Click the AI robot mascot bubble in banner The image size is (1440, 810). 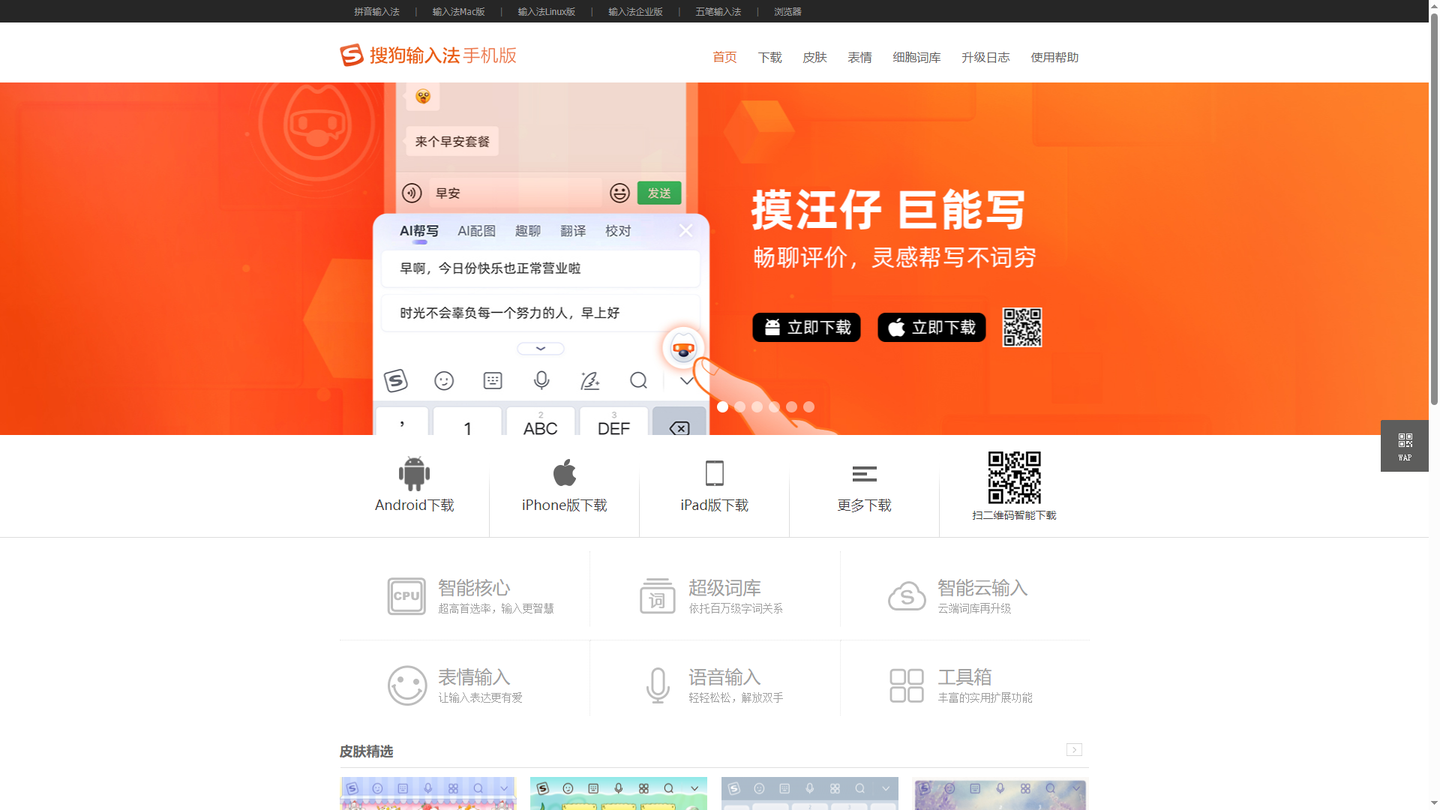[x=684, y=348]
